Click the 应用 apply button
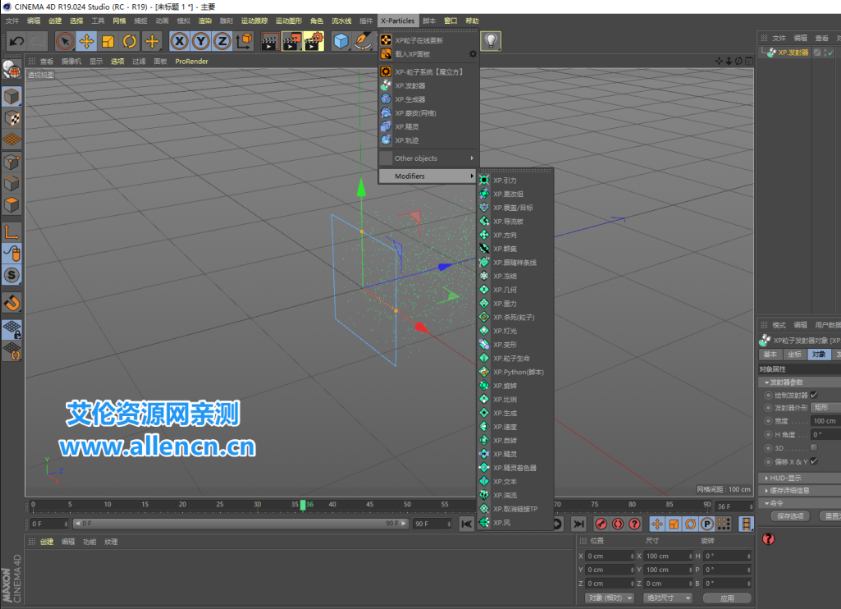Image resolution: width=841 pixels, height=609 pixels. pos(727,598)
